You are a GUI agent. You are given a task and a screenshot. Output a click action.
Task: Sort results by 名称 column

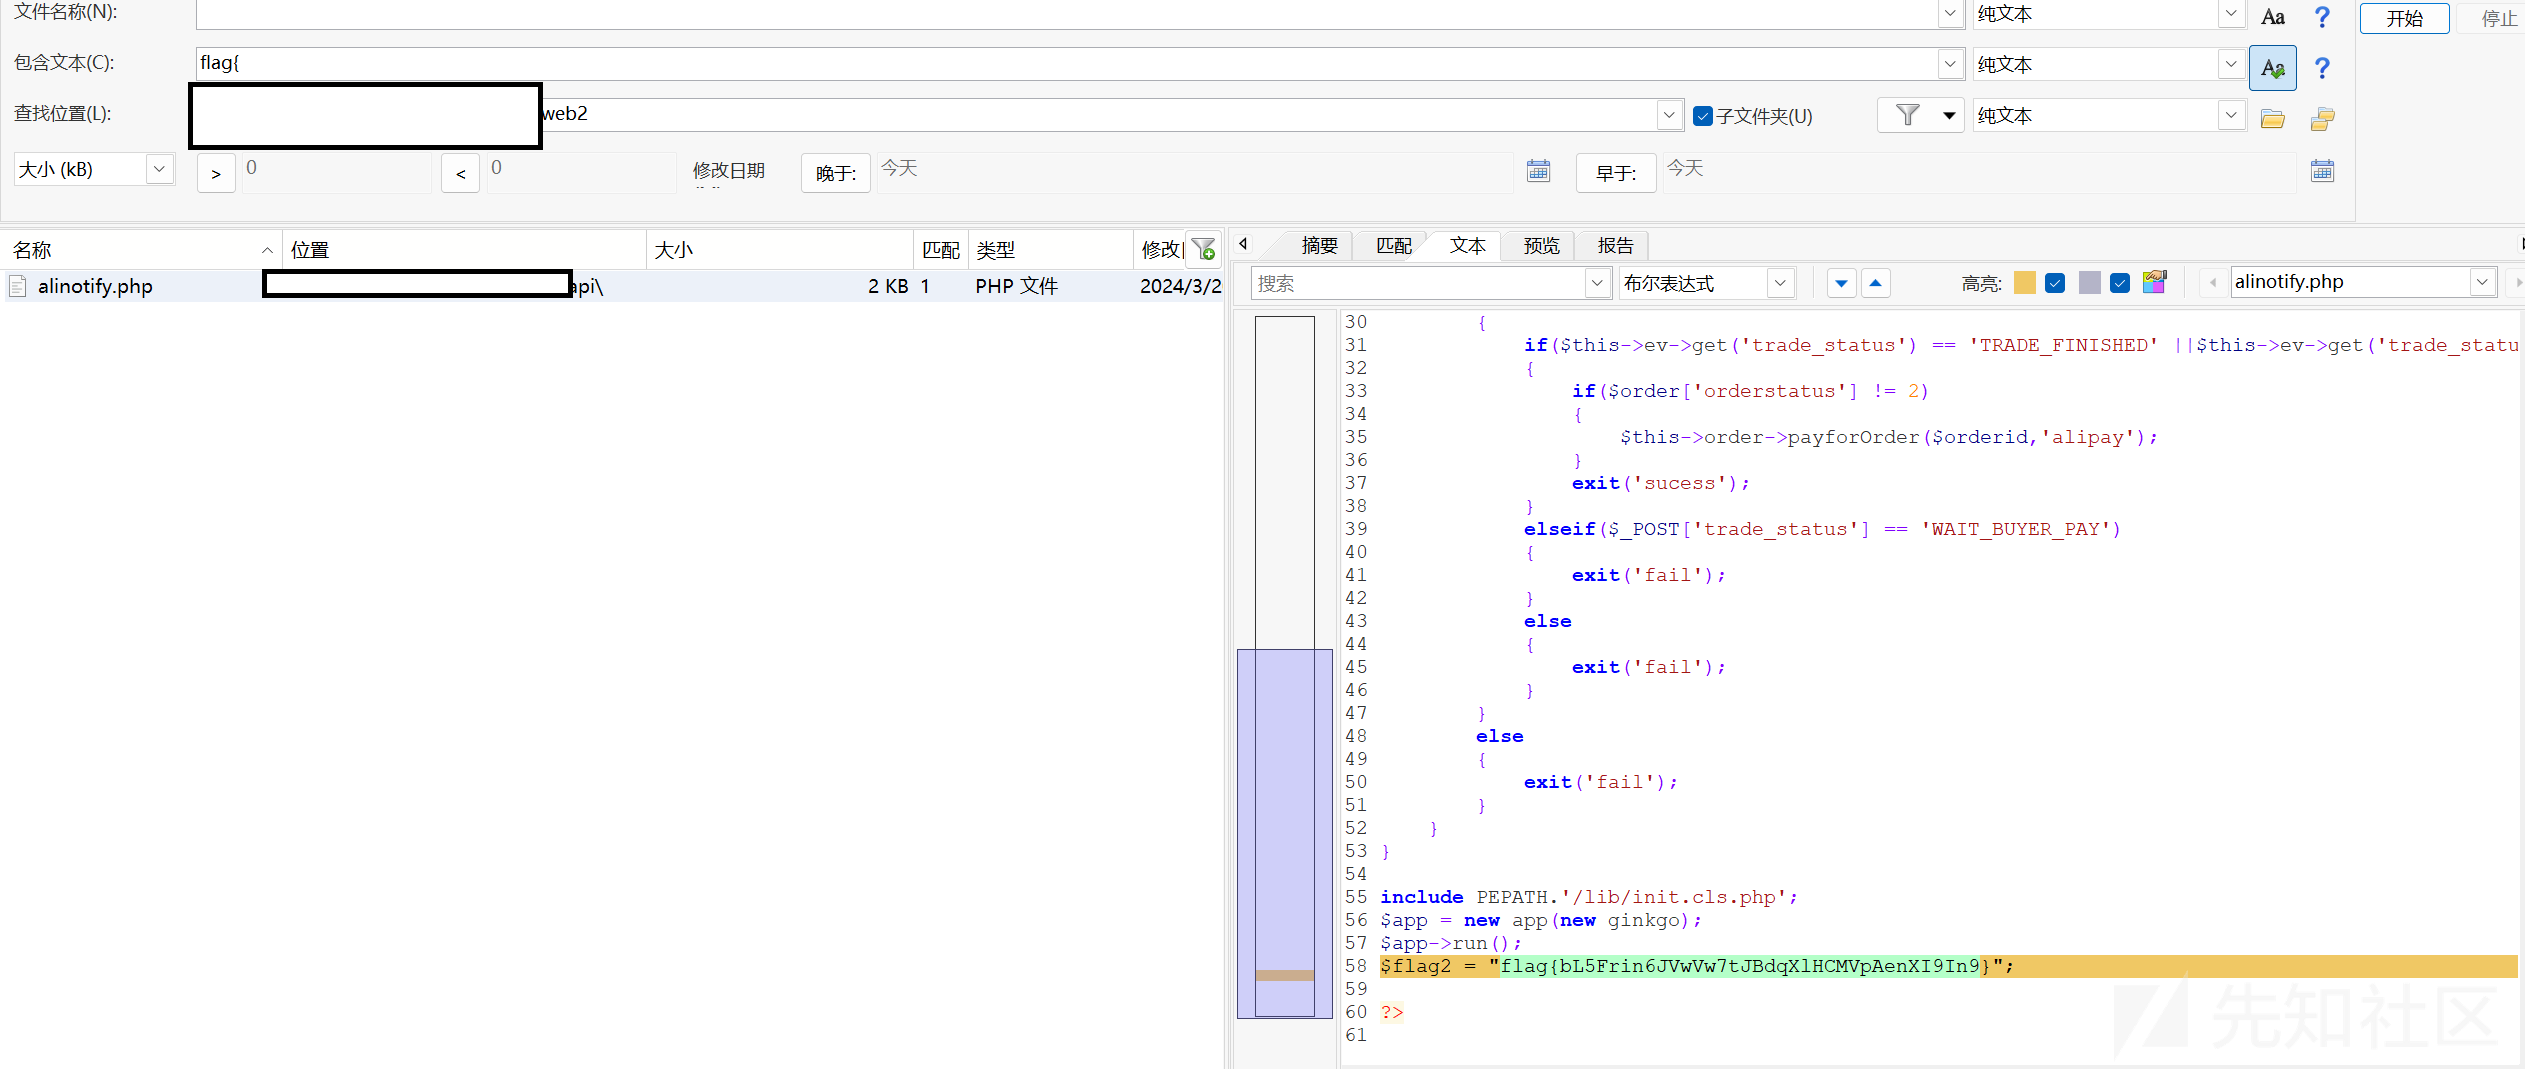(140, 249)
